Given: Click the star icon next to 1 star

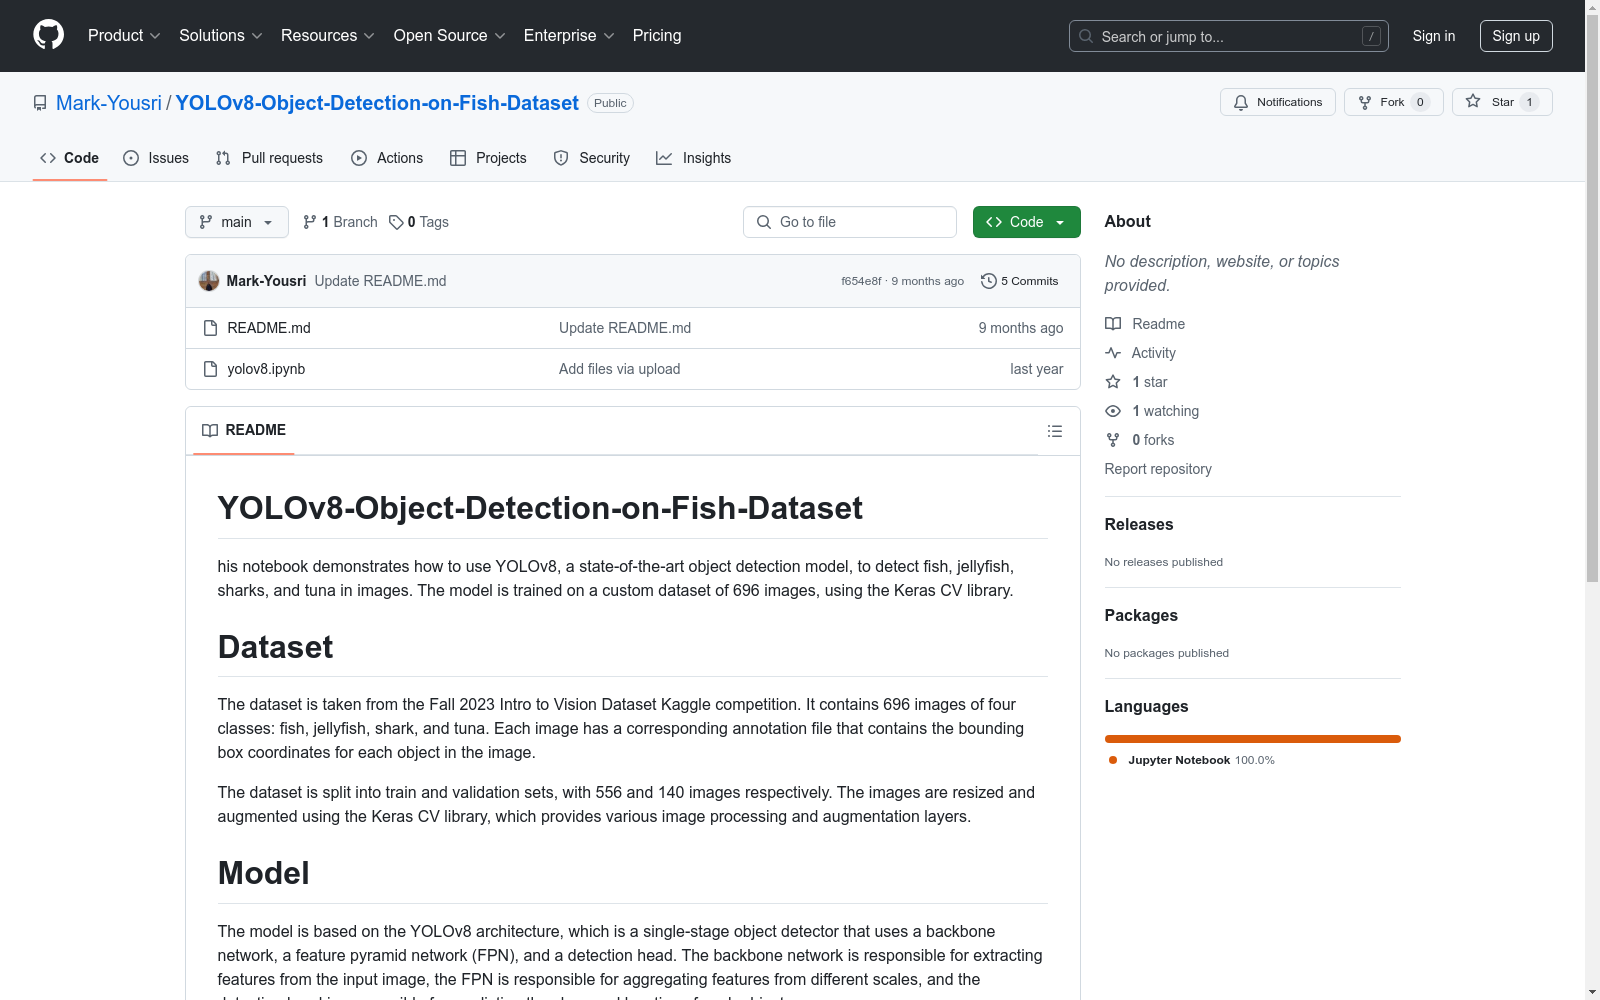Looking at the screenshot, I should tap(1113, 382).
